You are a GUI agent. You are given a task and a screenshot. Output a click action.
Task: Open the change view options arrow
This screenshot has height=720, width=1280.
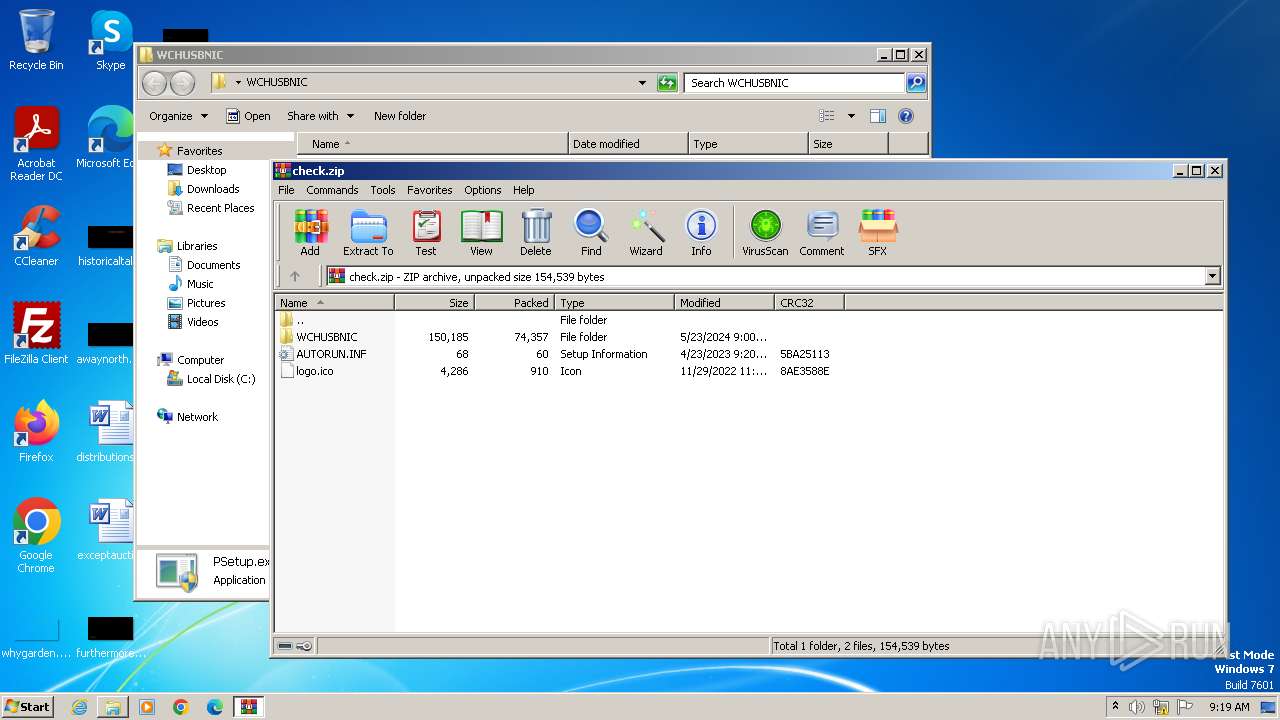coord(851,116)
